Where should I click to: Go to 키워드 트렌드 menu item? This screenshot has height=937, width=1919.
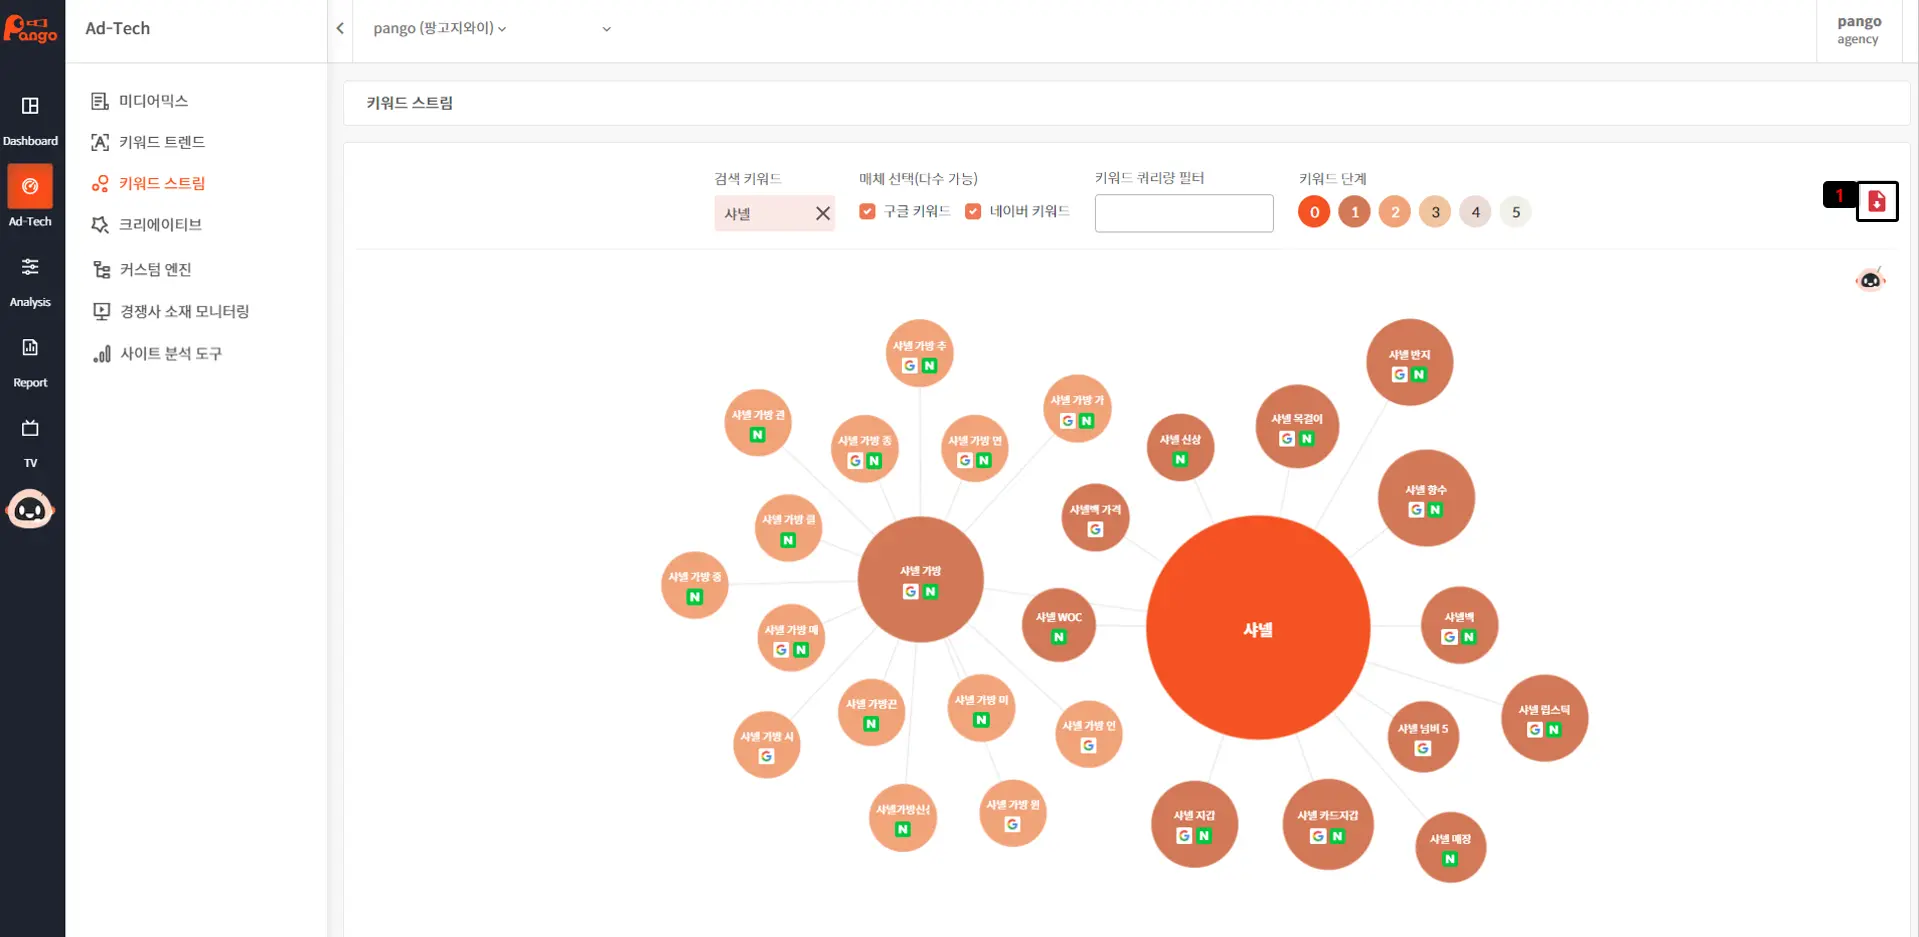tap(161, 142)
